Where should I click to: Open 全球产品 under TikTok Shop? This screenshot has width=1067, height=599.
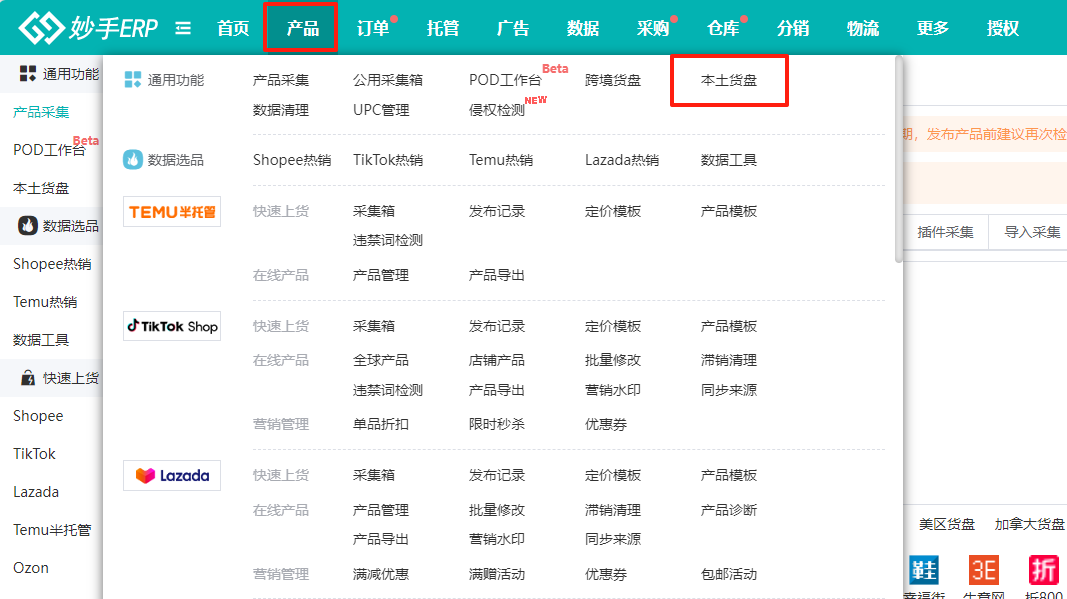[x=381, y=360]
